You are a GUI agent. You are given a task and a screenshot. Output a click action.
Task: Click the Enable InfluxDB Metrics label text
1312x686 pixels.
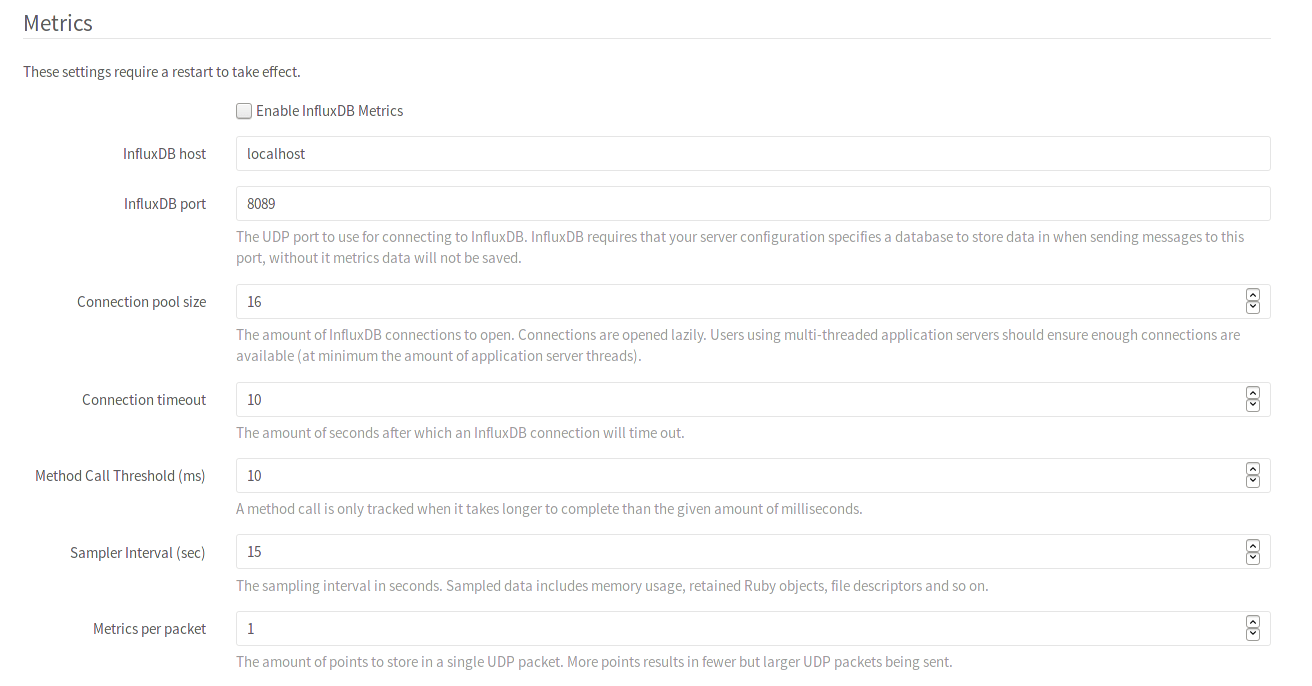328,111
